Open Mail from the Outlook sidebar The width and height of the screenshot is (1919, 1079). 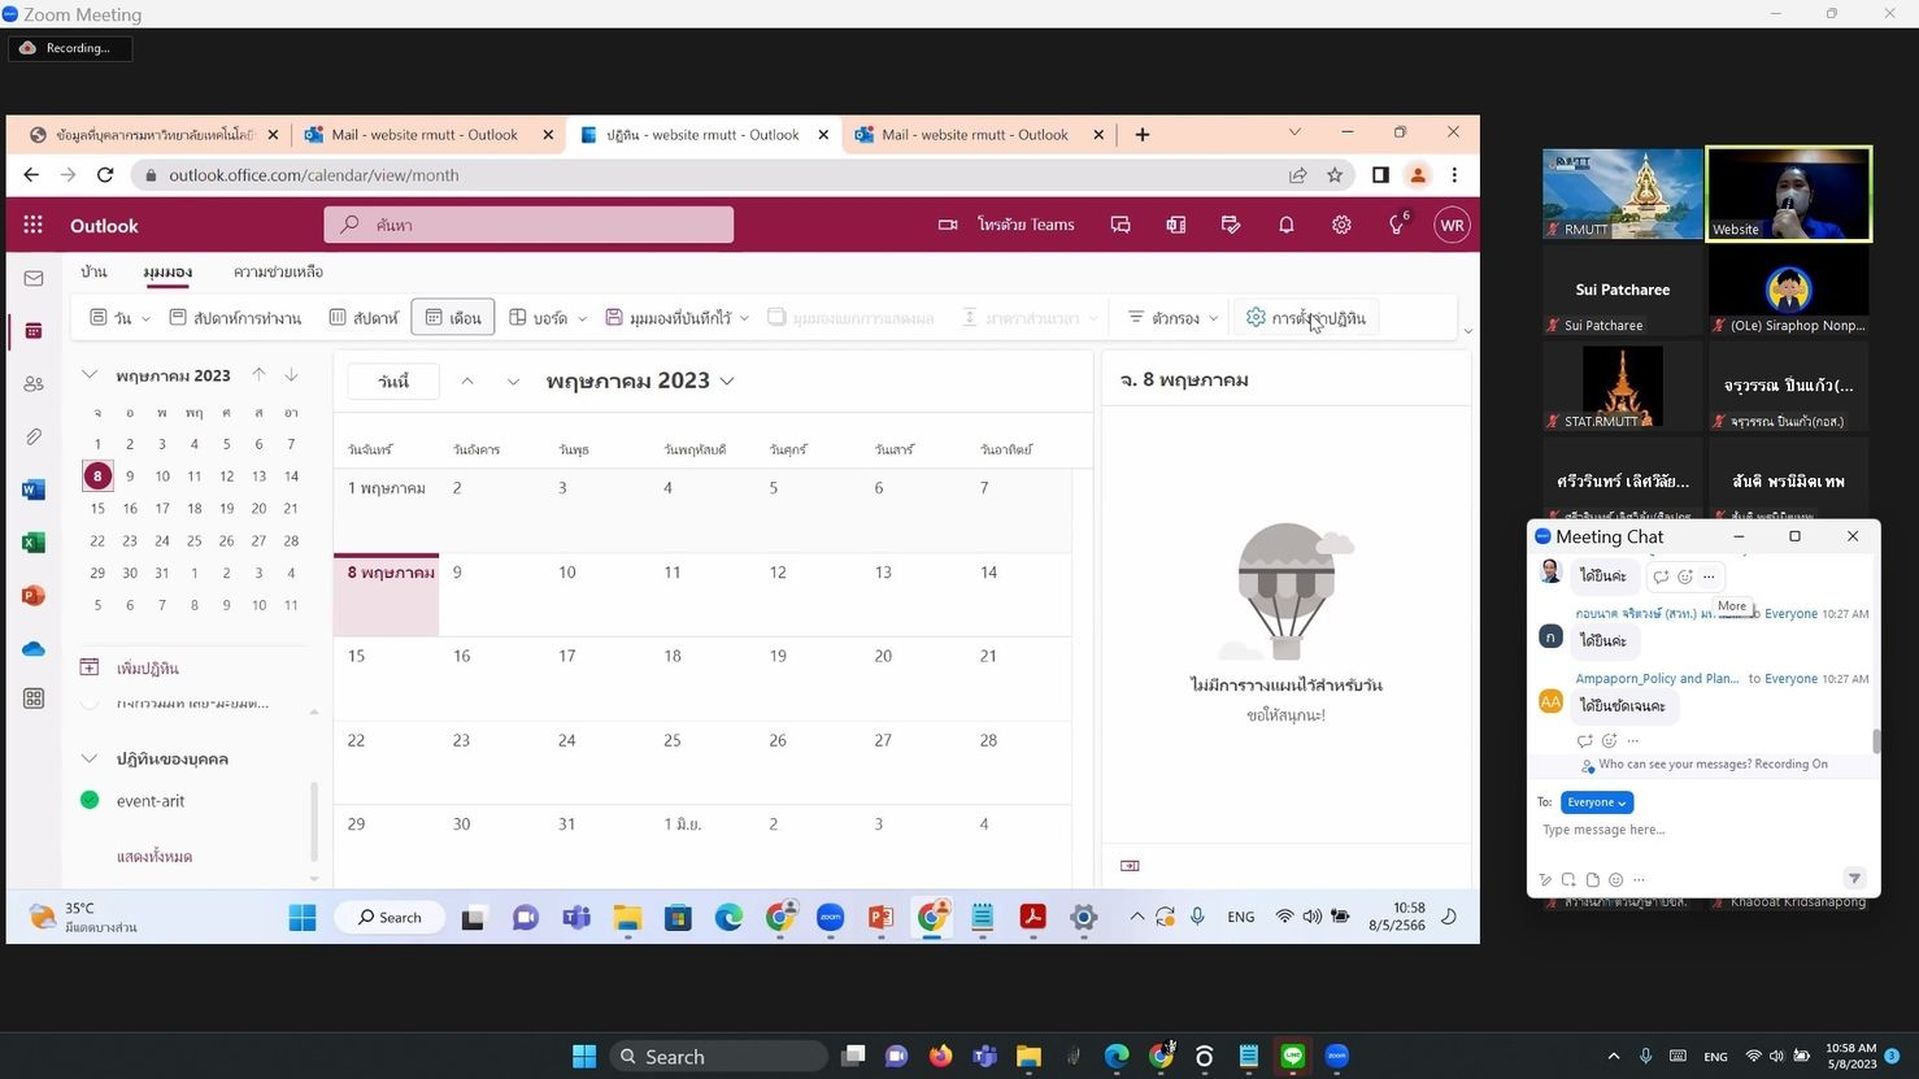pyautogui.click(x=33, y=278)
